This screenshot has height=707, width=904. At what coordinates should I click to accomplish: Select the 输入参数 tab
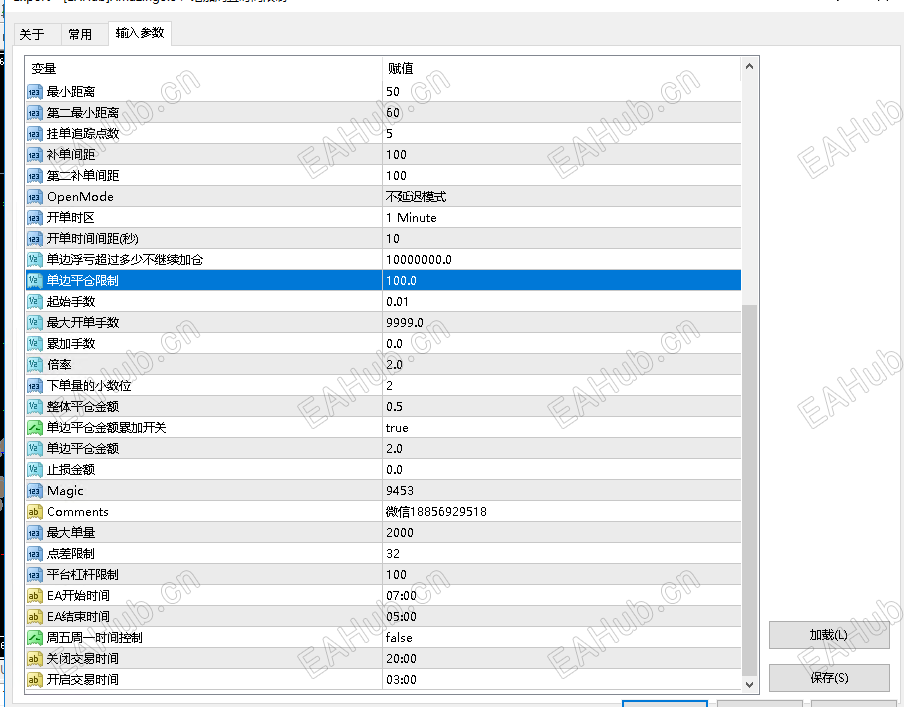tap(140, 33)
